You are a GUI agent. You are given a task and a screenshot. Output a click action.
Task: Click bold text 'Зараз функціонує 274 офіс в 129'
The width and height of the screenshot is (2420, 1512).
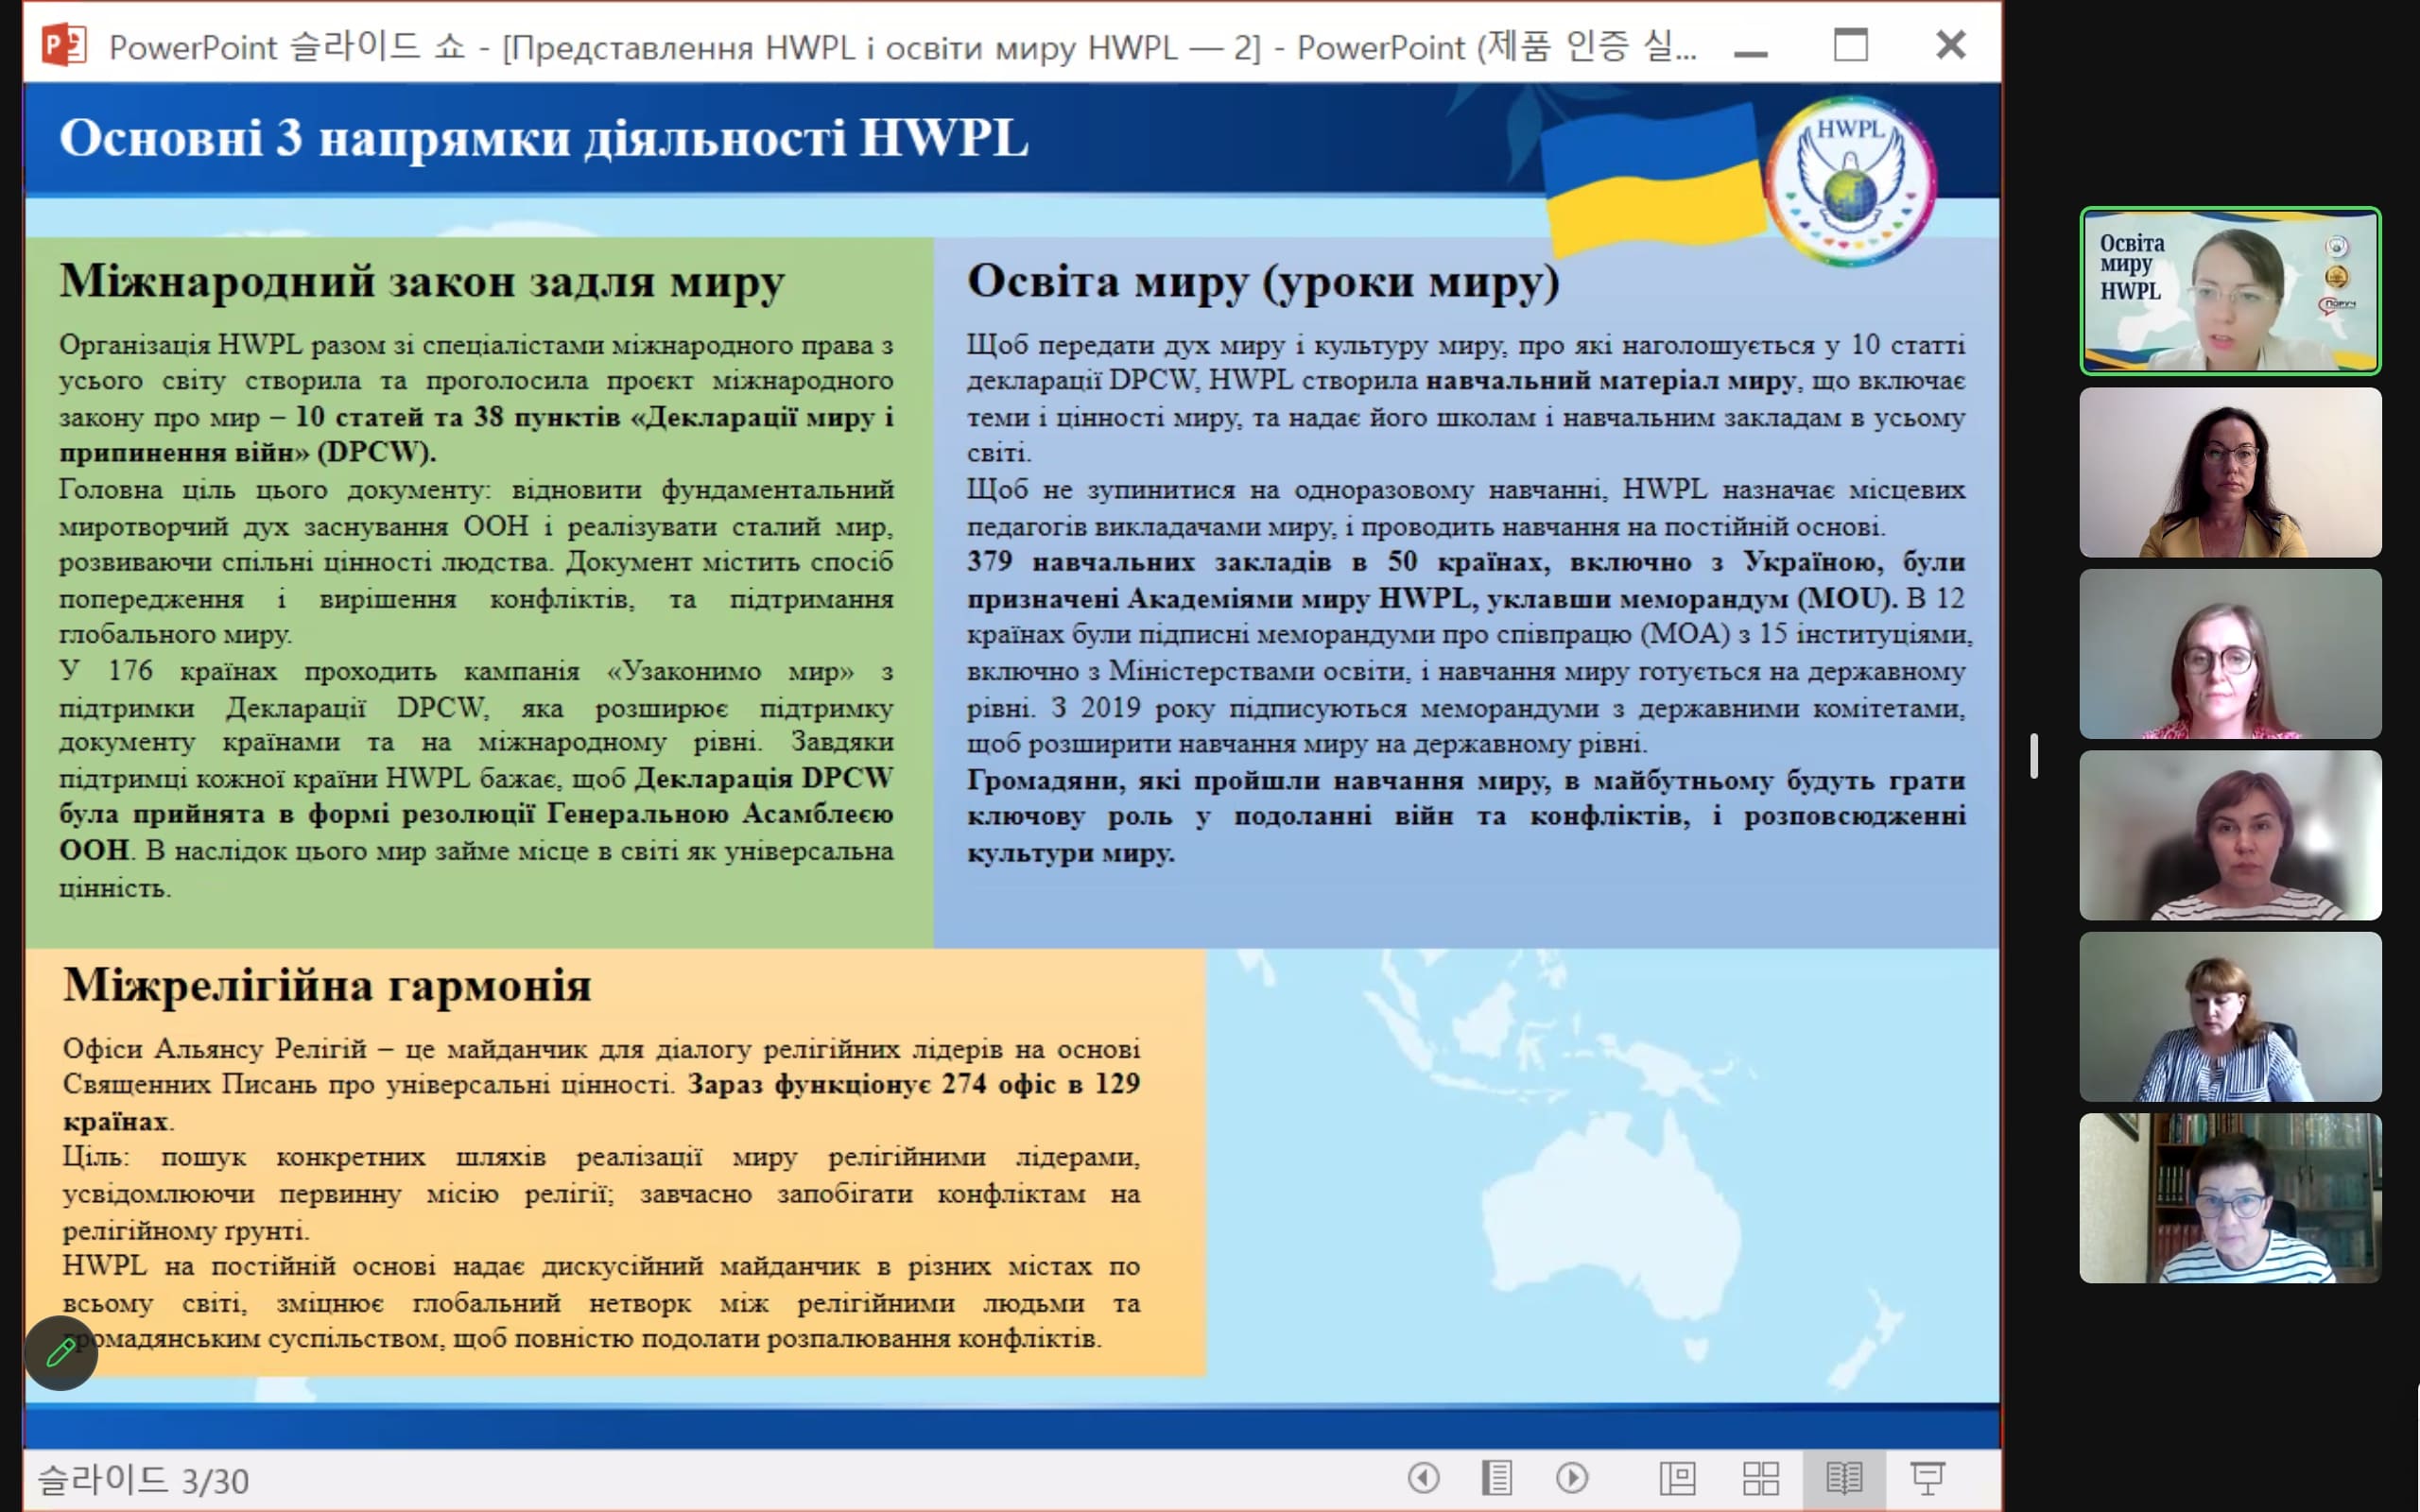click(914, 1084)
